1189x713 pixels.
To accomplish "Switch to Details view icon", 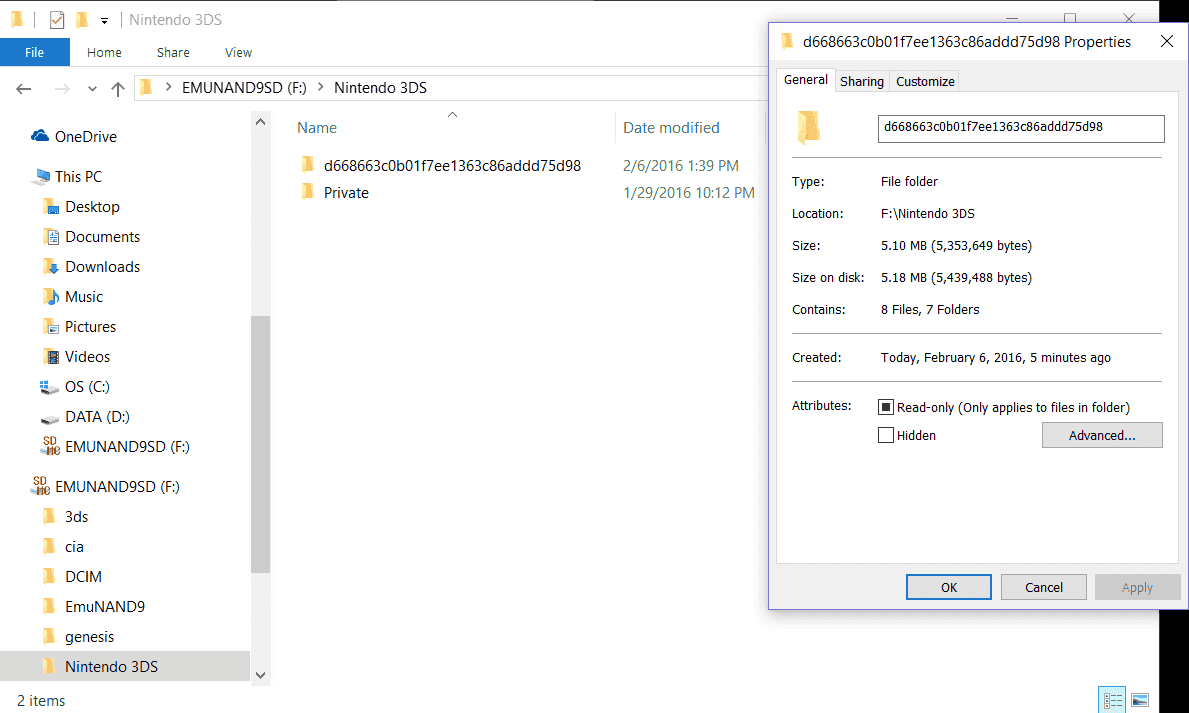I will (x=1112, y=700).
